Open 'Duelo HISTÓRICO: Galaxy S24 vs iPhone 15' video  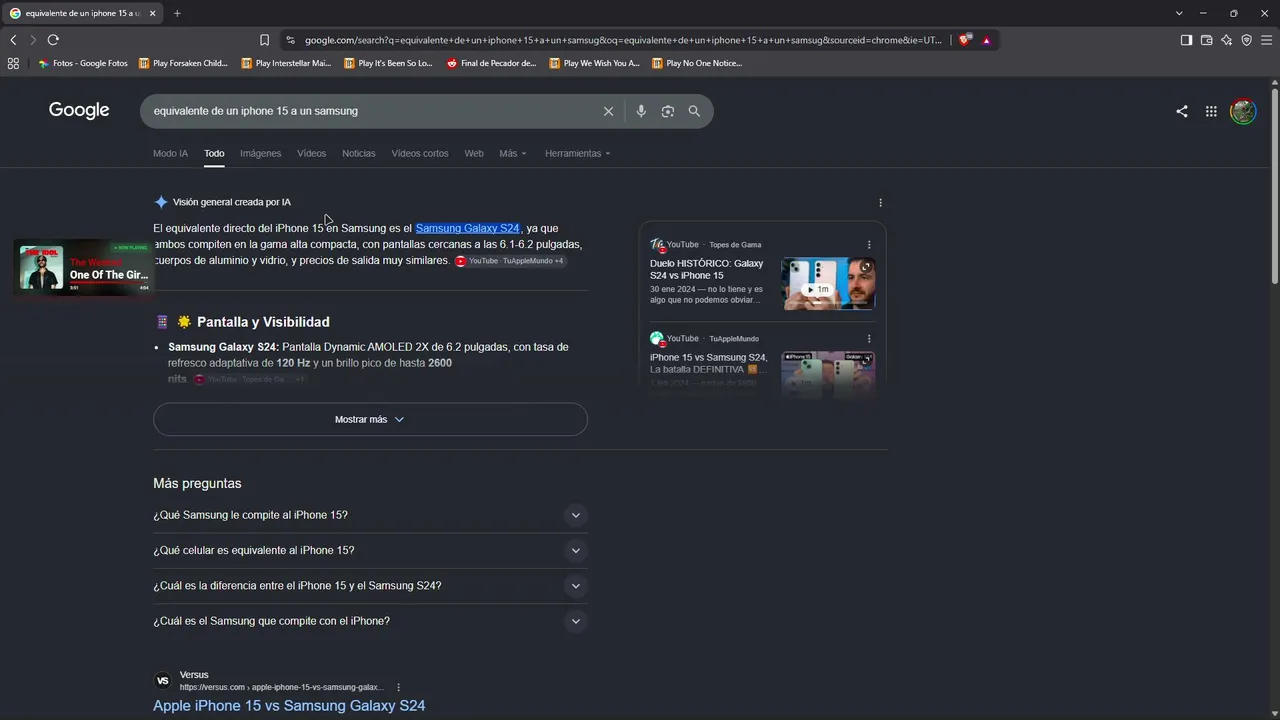pyautogui.click(x=706, y=269)
